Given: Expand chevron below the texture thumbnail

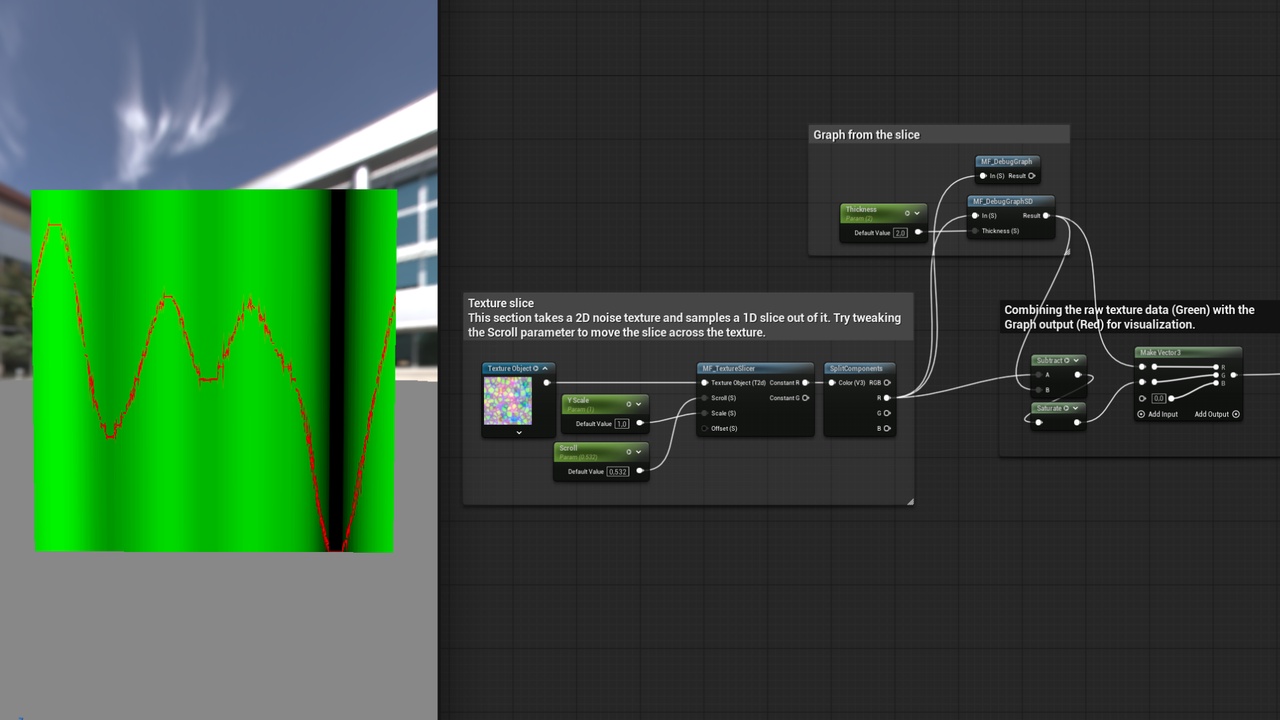Looking at the screenshot, I should tap(518, 433).
